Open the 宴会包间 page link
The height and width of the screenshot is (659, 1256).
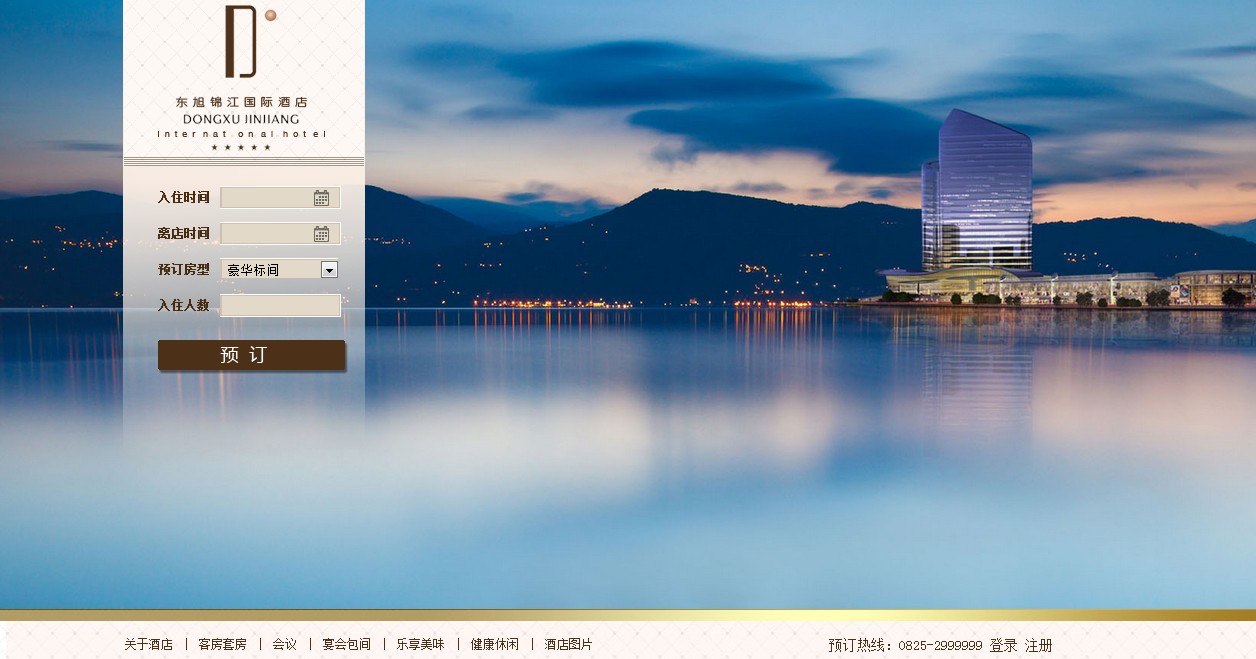346,645
